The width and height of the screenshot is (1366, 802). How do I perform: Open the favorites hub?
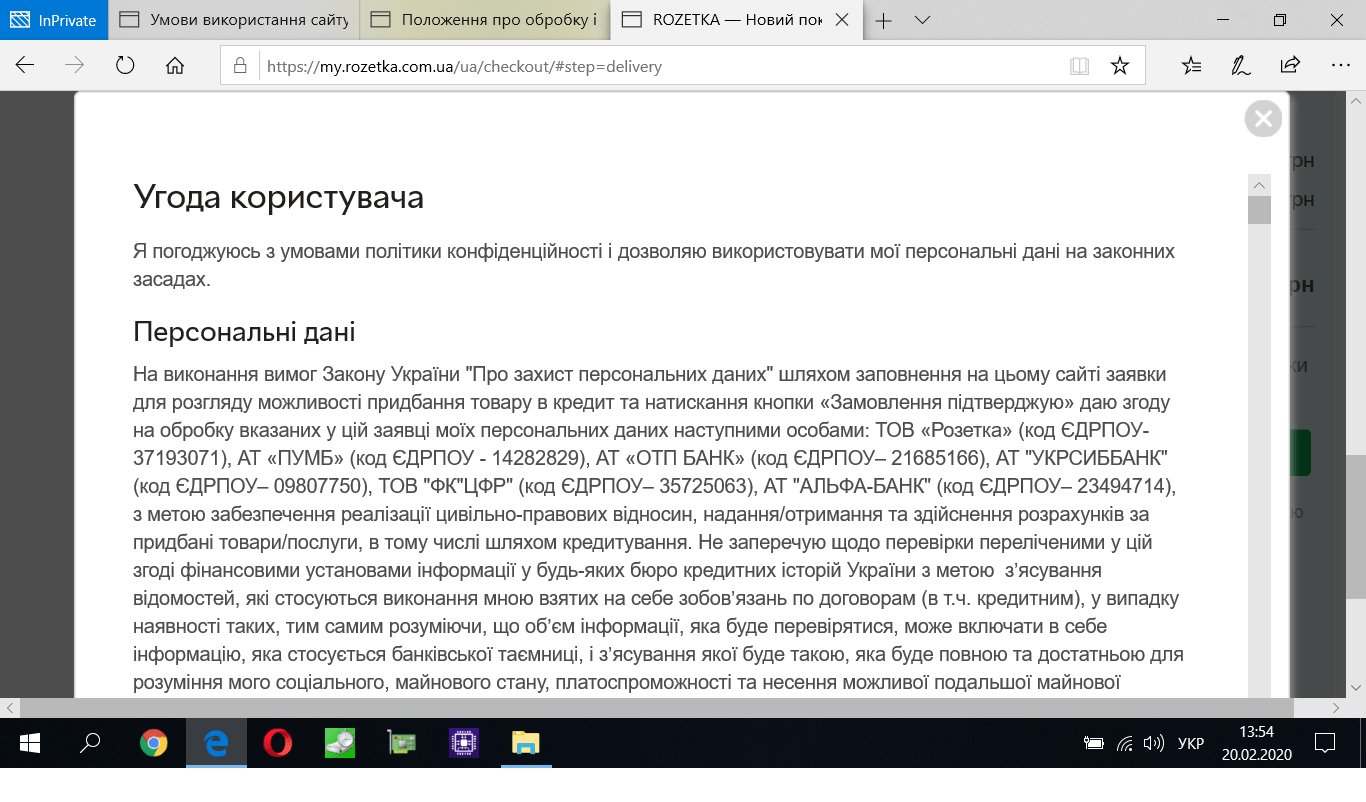pyautogui.click(x=1191, y=66)
